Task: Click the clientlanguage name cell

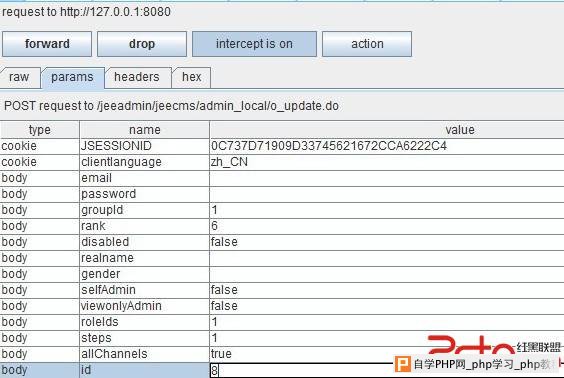Action: point(144,162)
